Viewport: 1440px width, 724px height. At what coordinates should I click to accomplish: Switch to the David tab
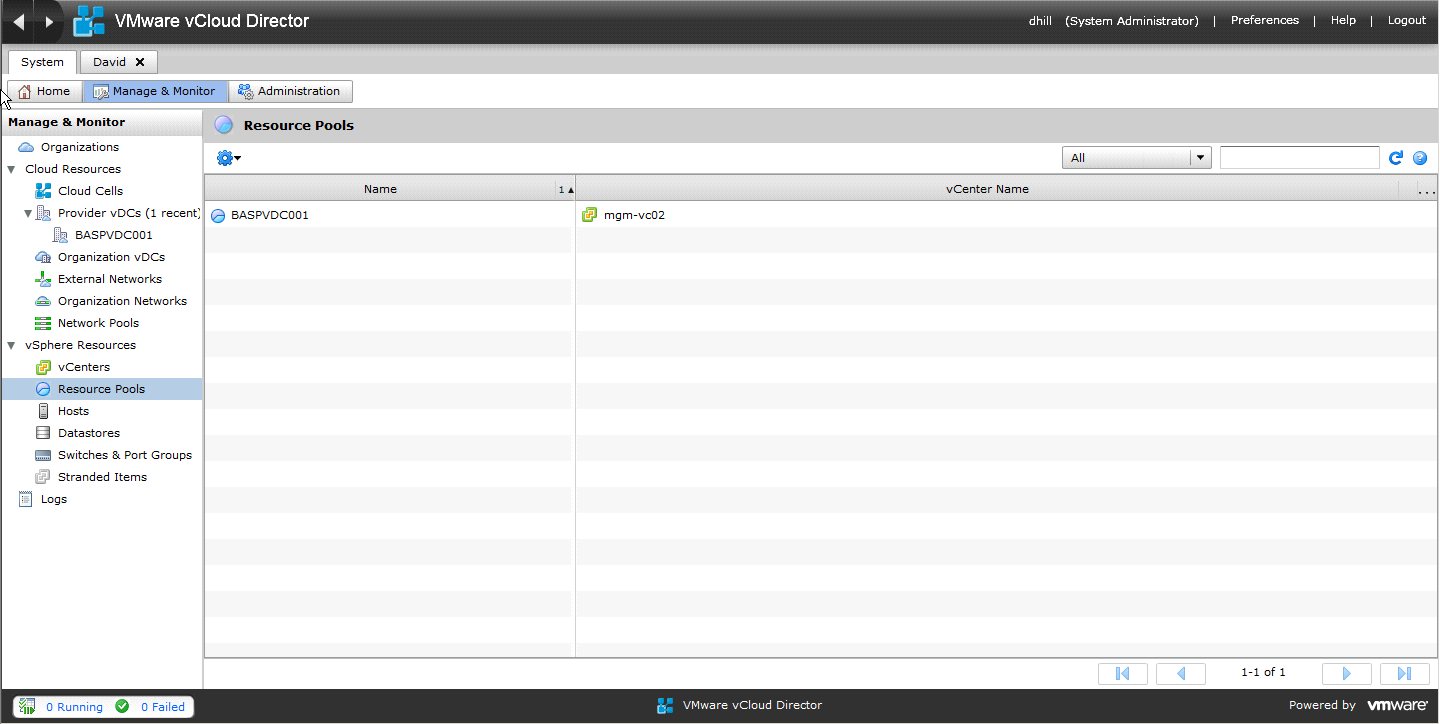tap(110, 62)
